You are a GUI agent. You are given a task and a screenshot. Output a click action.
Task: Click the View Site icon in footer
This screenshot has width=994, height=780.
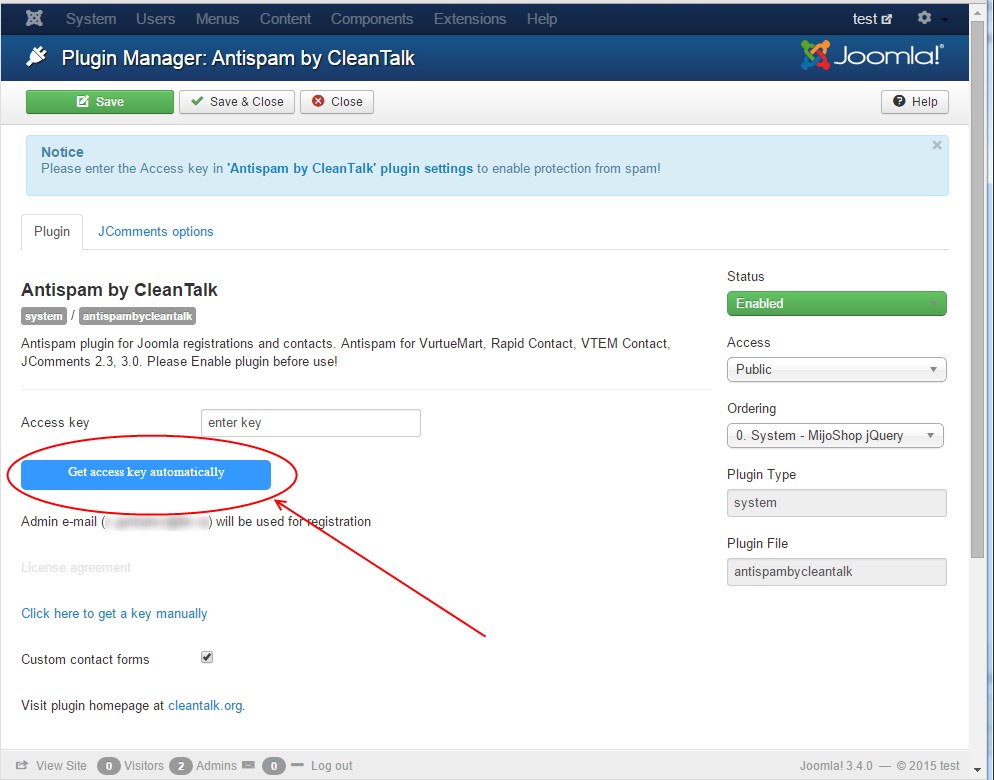[22, 766]
